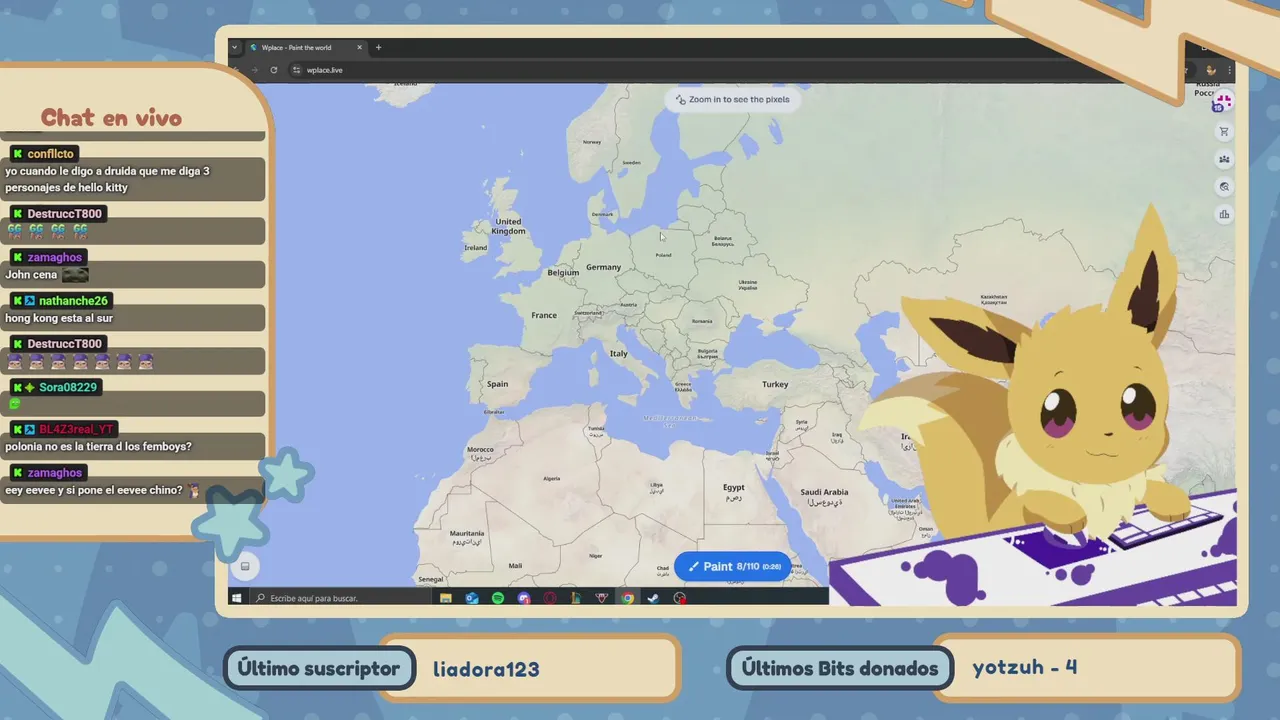The height and width of the screenshot is (720, 1280).
Task: Click the 'France' map label
Action: [x=544, y=315]
